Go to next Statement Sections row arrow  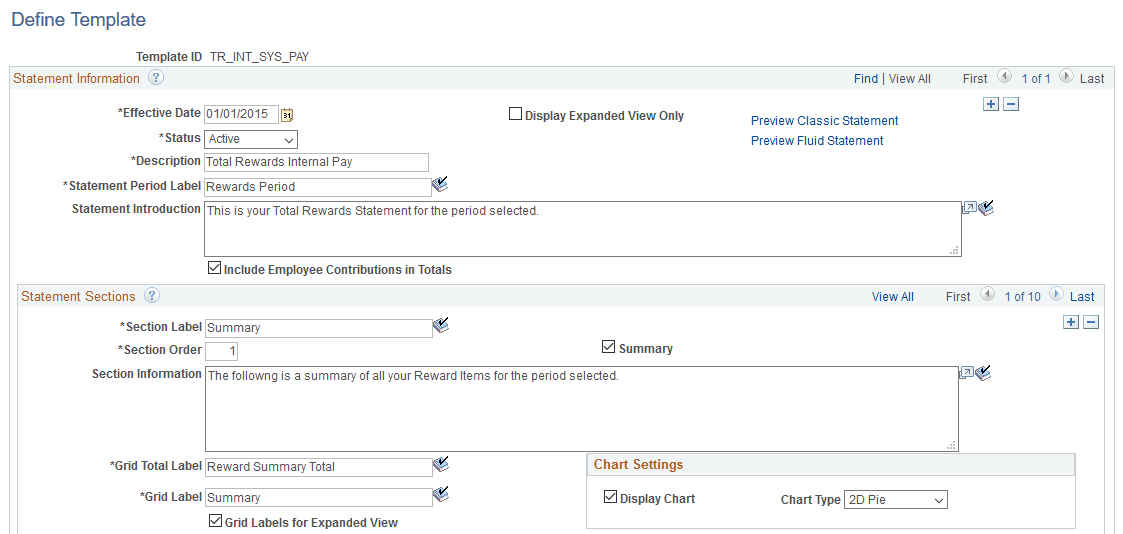click(x=1057, y=295)
